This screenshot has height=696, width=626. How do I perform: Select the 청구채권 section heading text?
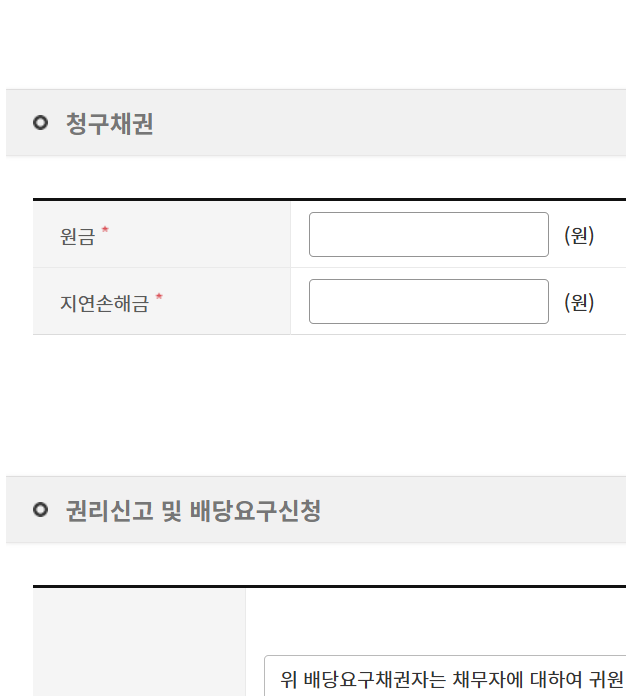[x=109, y=124]
